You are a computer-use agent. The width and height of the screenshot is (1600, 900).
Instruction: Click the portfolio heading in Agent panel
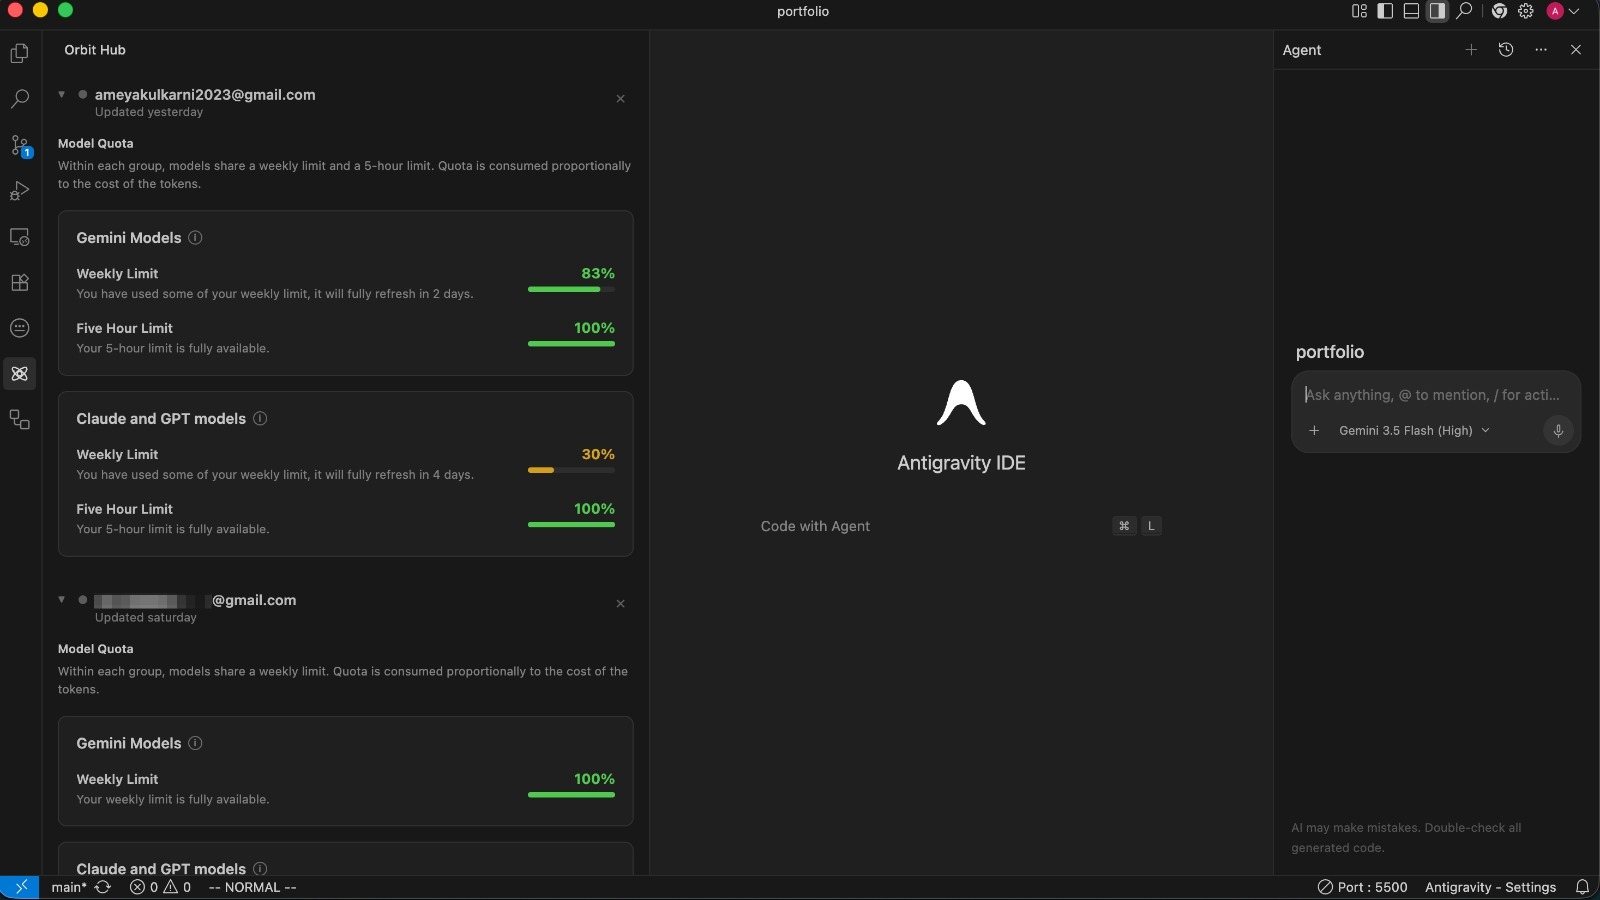coord(1330,352)
